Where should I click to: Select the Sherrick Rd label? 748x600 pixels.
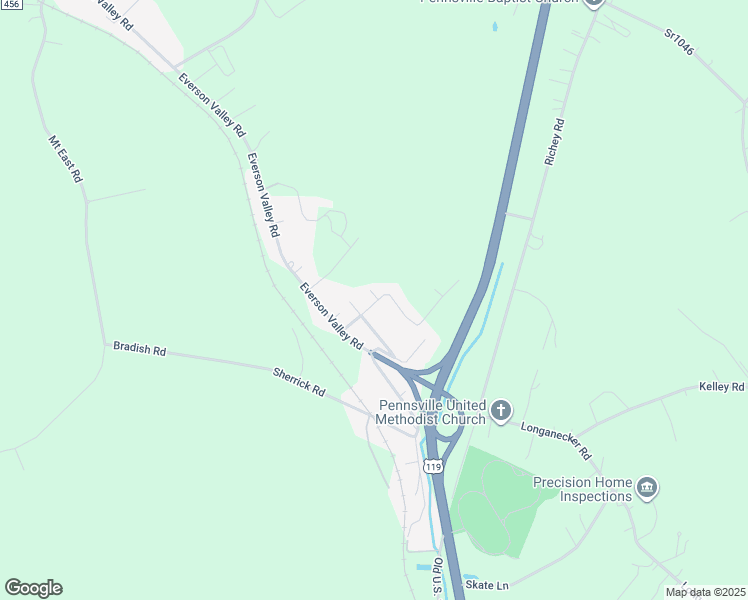coord(299,382)
